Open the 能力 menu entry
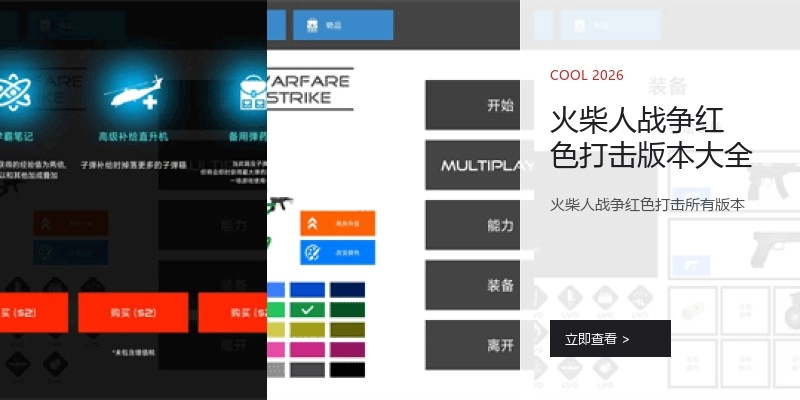The image size is (800, 400). (x=472, y=225)
